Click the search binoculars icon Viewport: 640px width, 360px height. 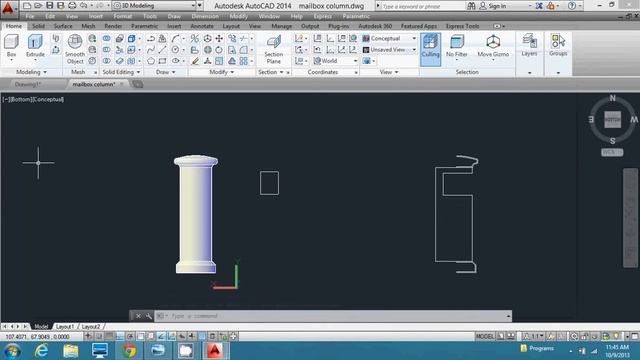click(x=471, y=6)
